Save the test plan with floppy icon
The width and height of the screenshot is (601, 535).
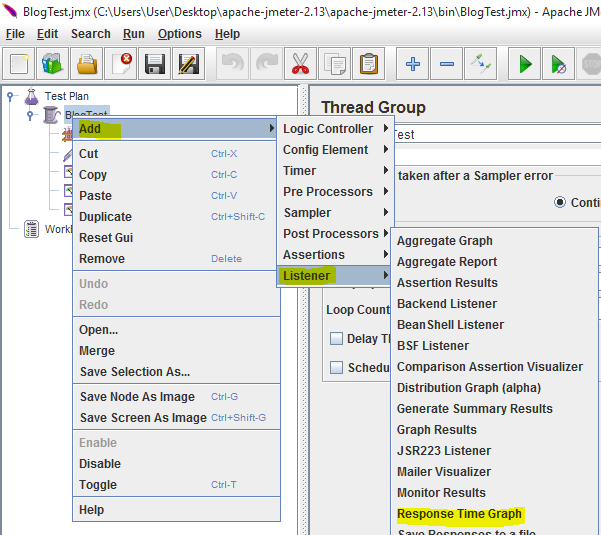coord(154,64)
